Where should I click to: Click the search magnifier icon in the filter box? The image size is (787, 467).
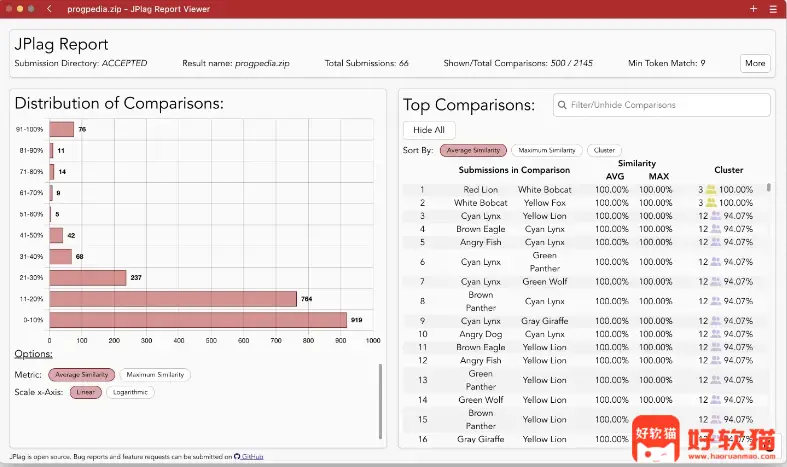point(562,105)
